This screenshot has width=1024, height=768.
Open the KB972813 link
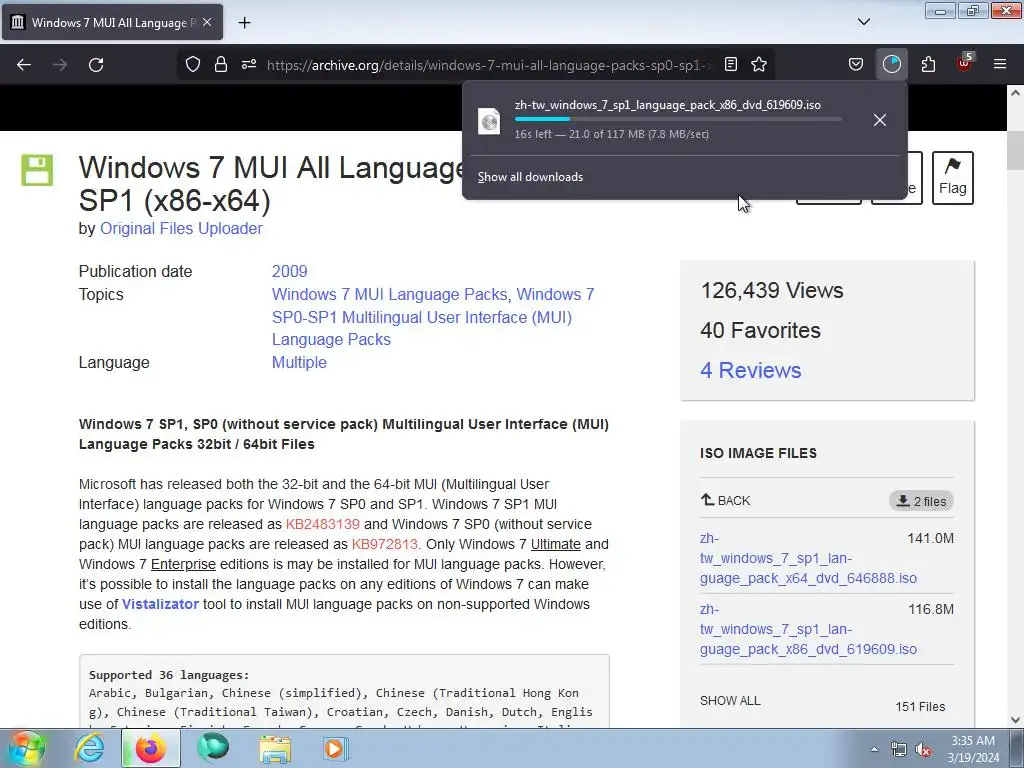click(384, 544)
